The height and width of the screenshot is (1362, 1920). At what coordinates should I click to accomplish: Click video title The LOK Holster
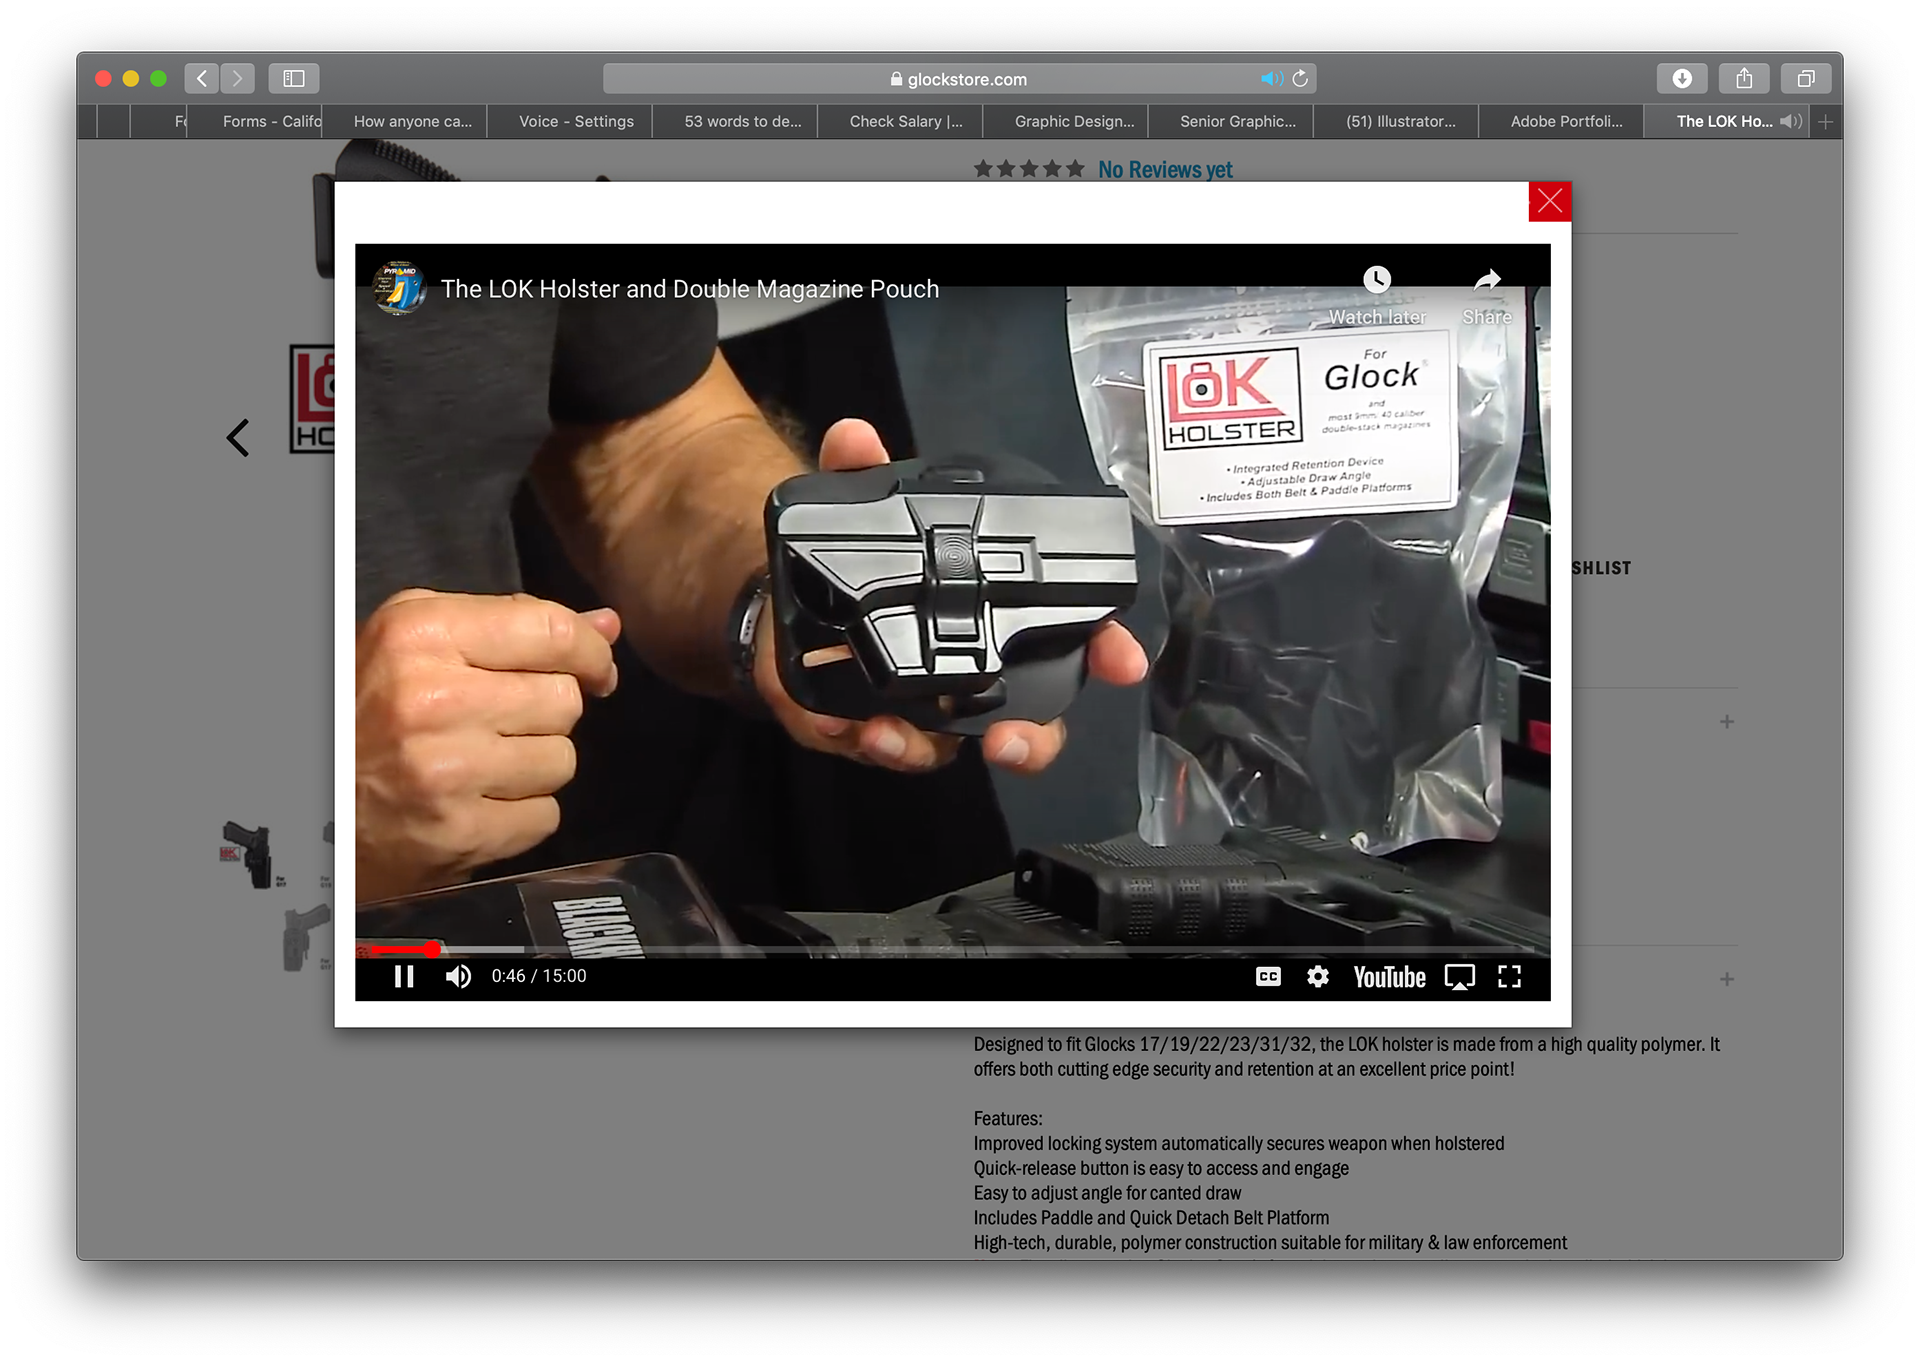[690, 289]
